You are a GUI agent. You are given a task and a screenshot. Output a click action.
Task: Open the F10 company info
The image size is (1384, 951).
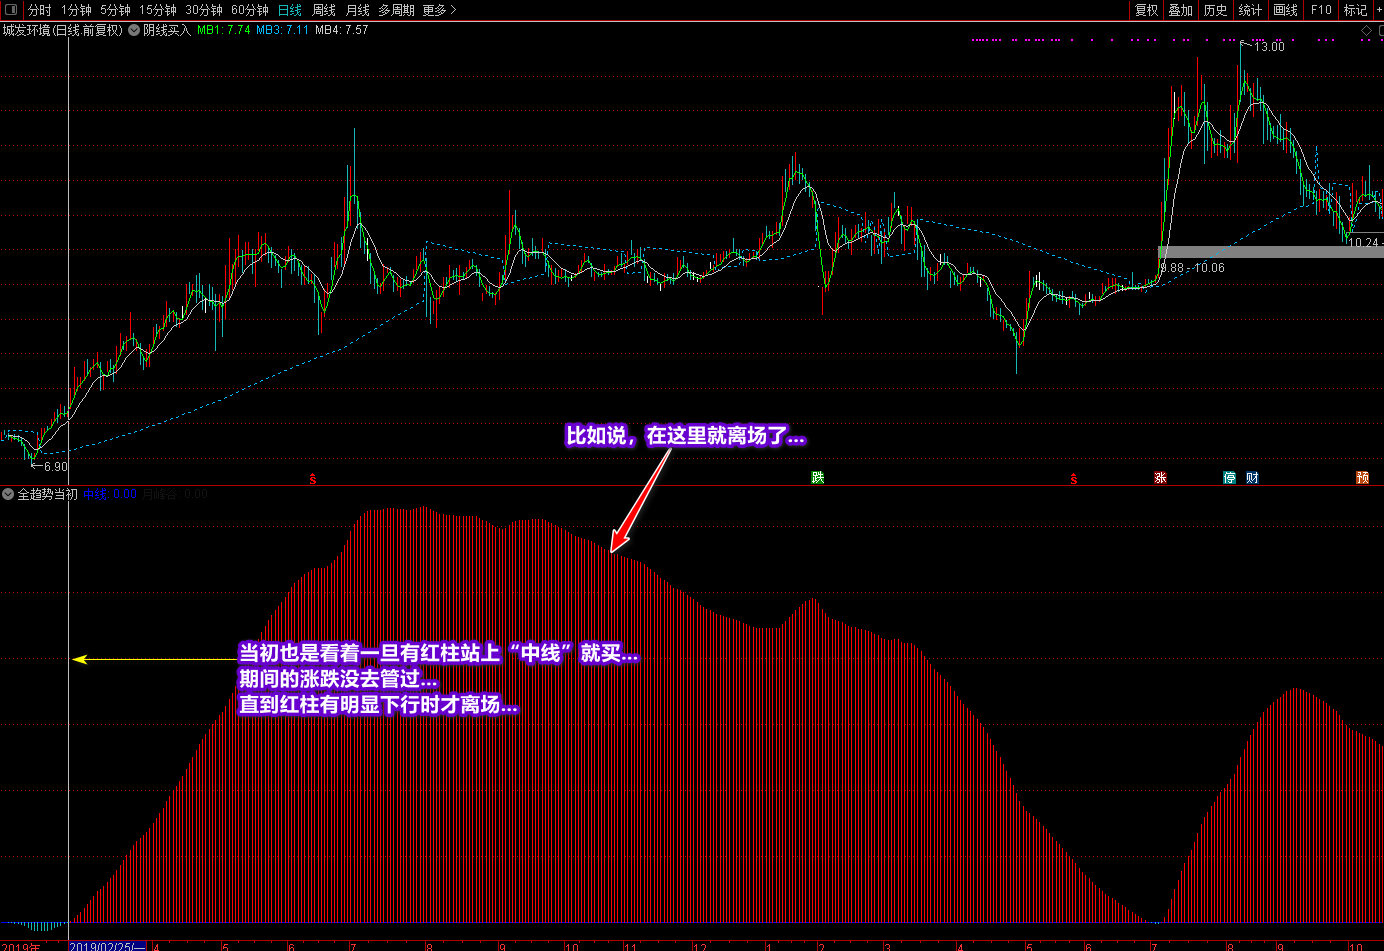[1321, 10]
